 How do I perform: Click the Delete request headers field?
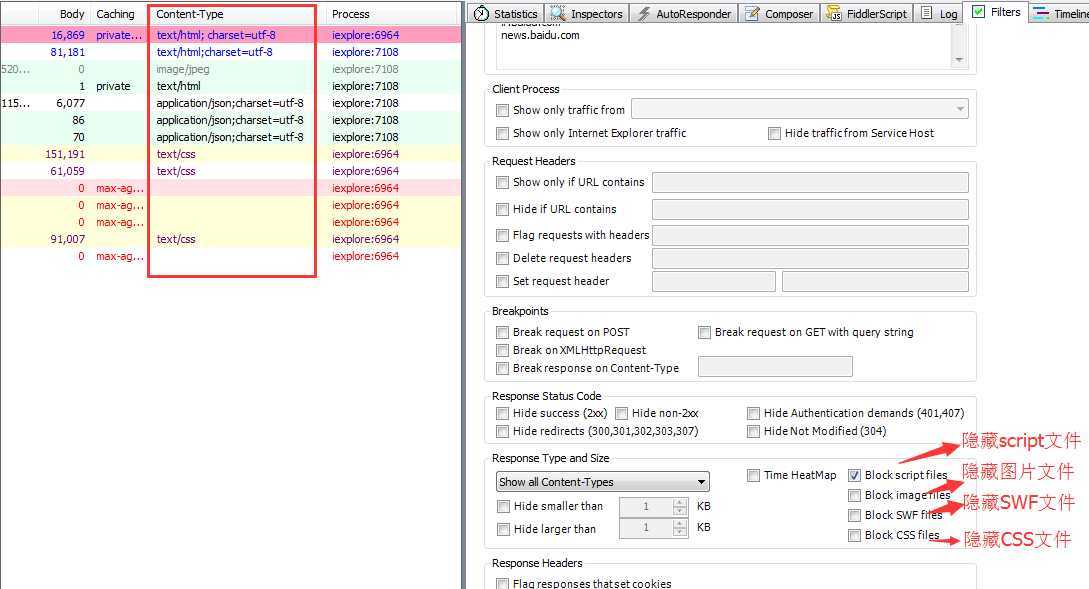tap(810, 258)
